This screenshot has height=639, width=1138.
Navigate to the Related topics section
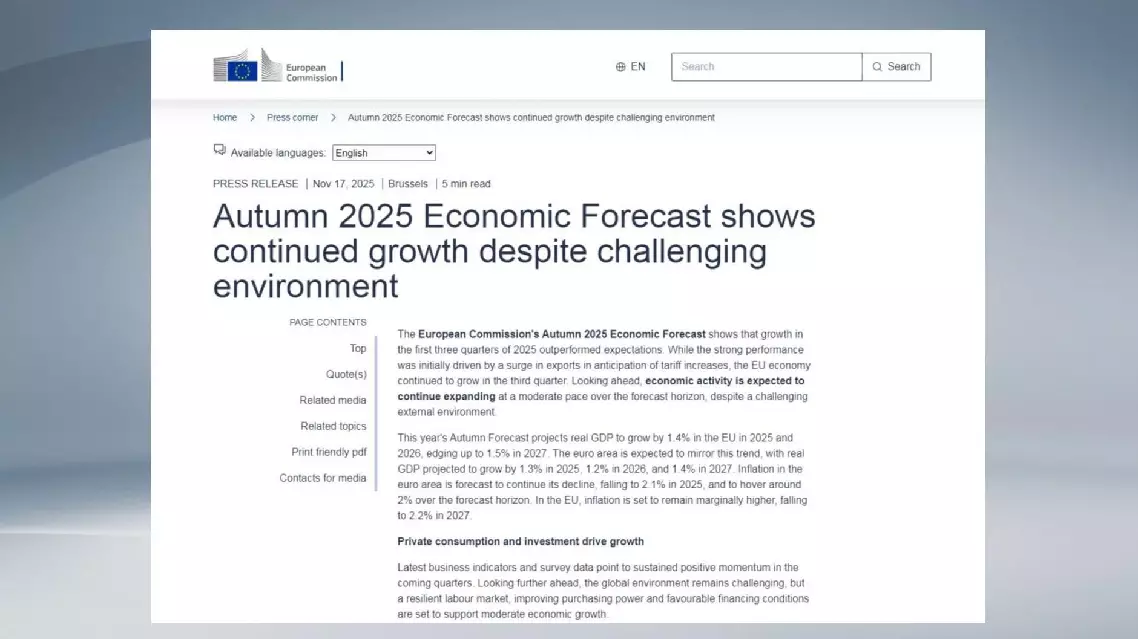point(333,427)
